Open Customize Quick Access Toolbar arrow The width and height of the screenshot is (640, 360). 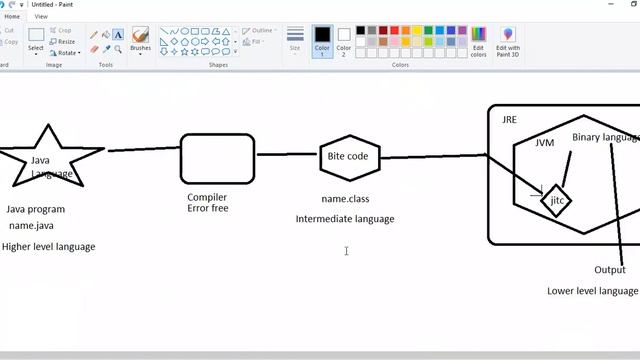click(22, 5)
